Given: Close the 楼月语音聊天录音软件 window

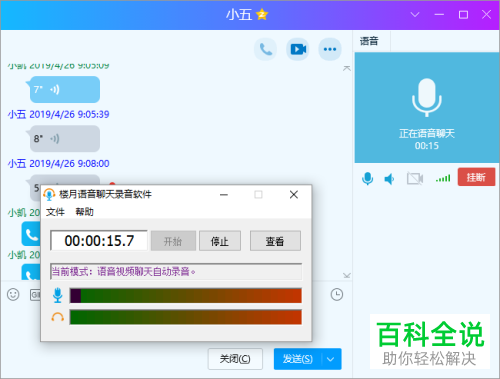Looking at the screenshot, I should coord(294,195).
